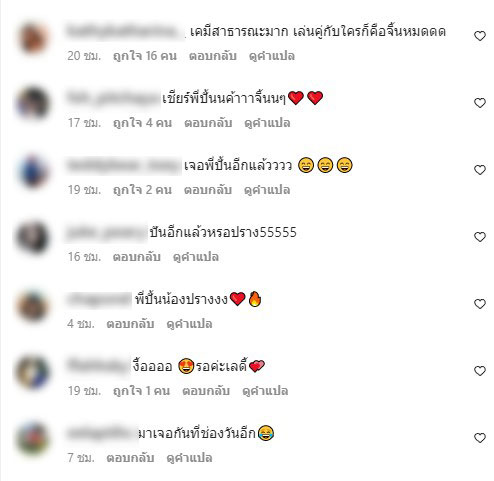Reply to the 7 ชม. comment

coord(130,458)
